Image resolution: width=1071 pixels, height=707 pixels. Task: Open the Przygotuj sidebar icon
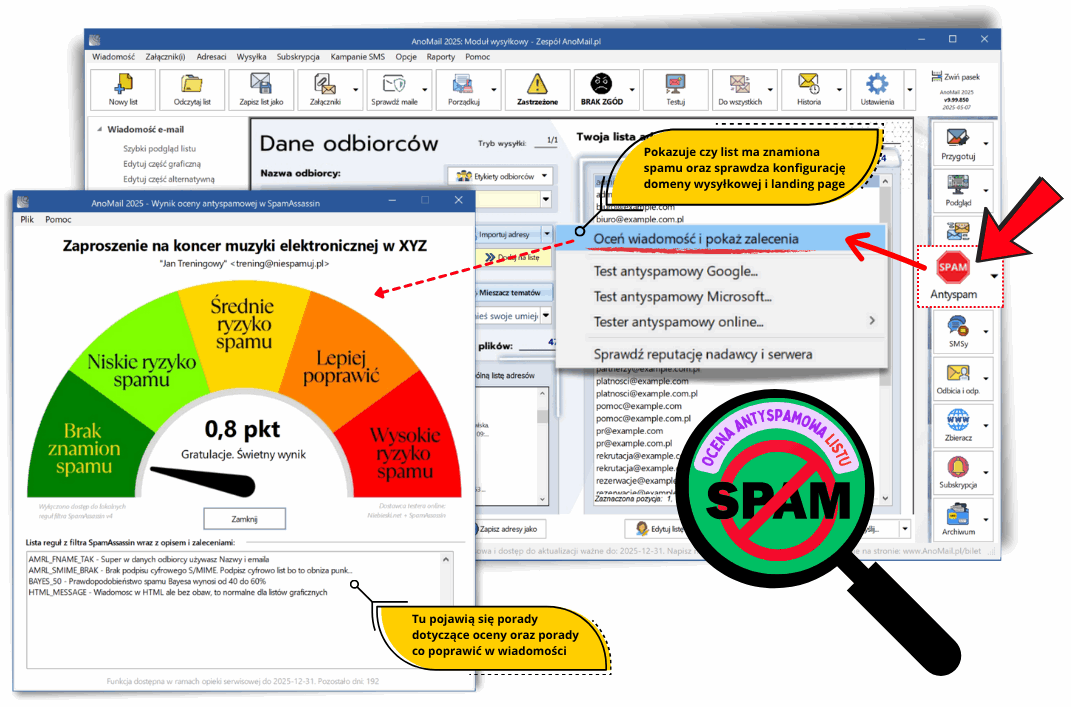coord(958,144)
